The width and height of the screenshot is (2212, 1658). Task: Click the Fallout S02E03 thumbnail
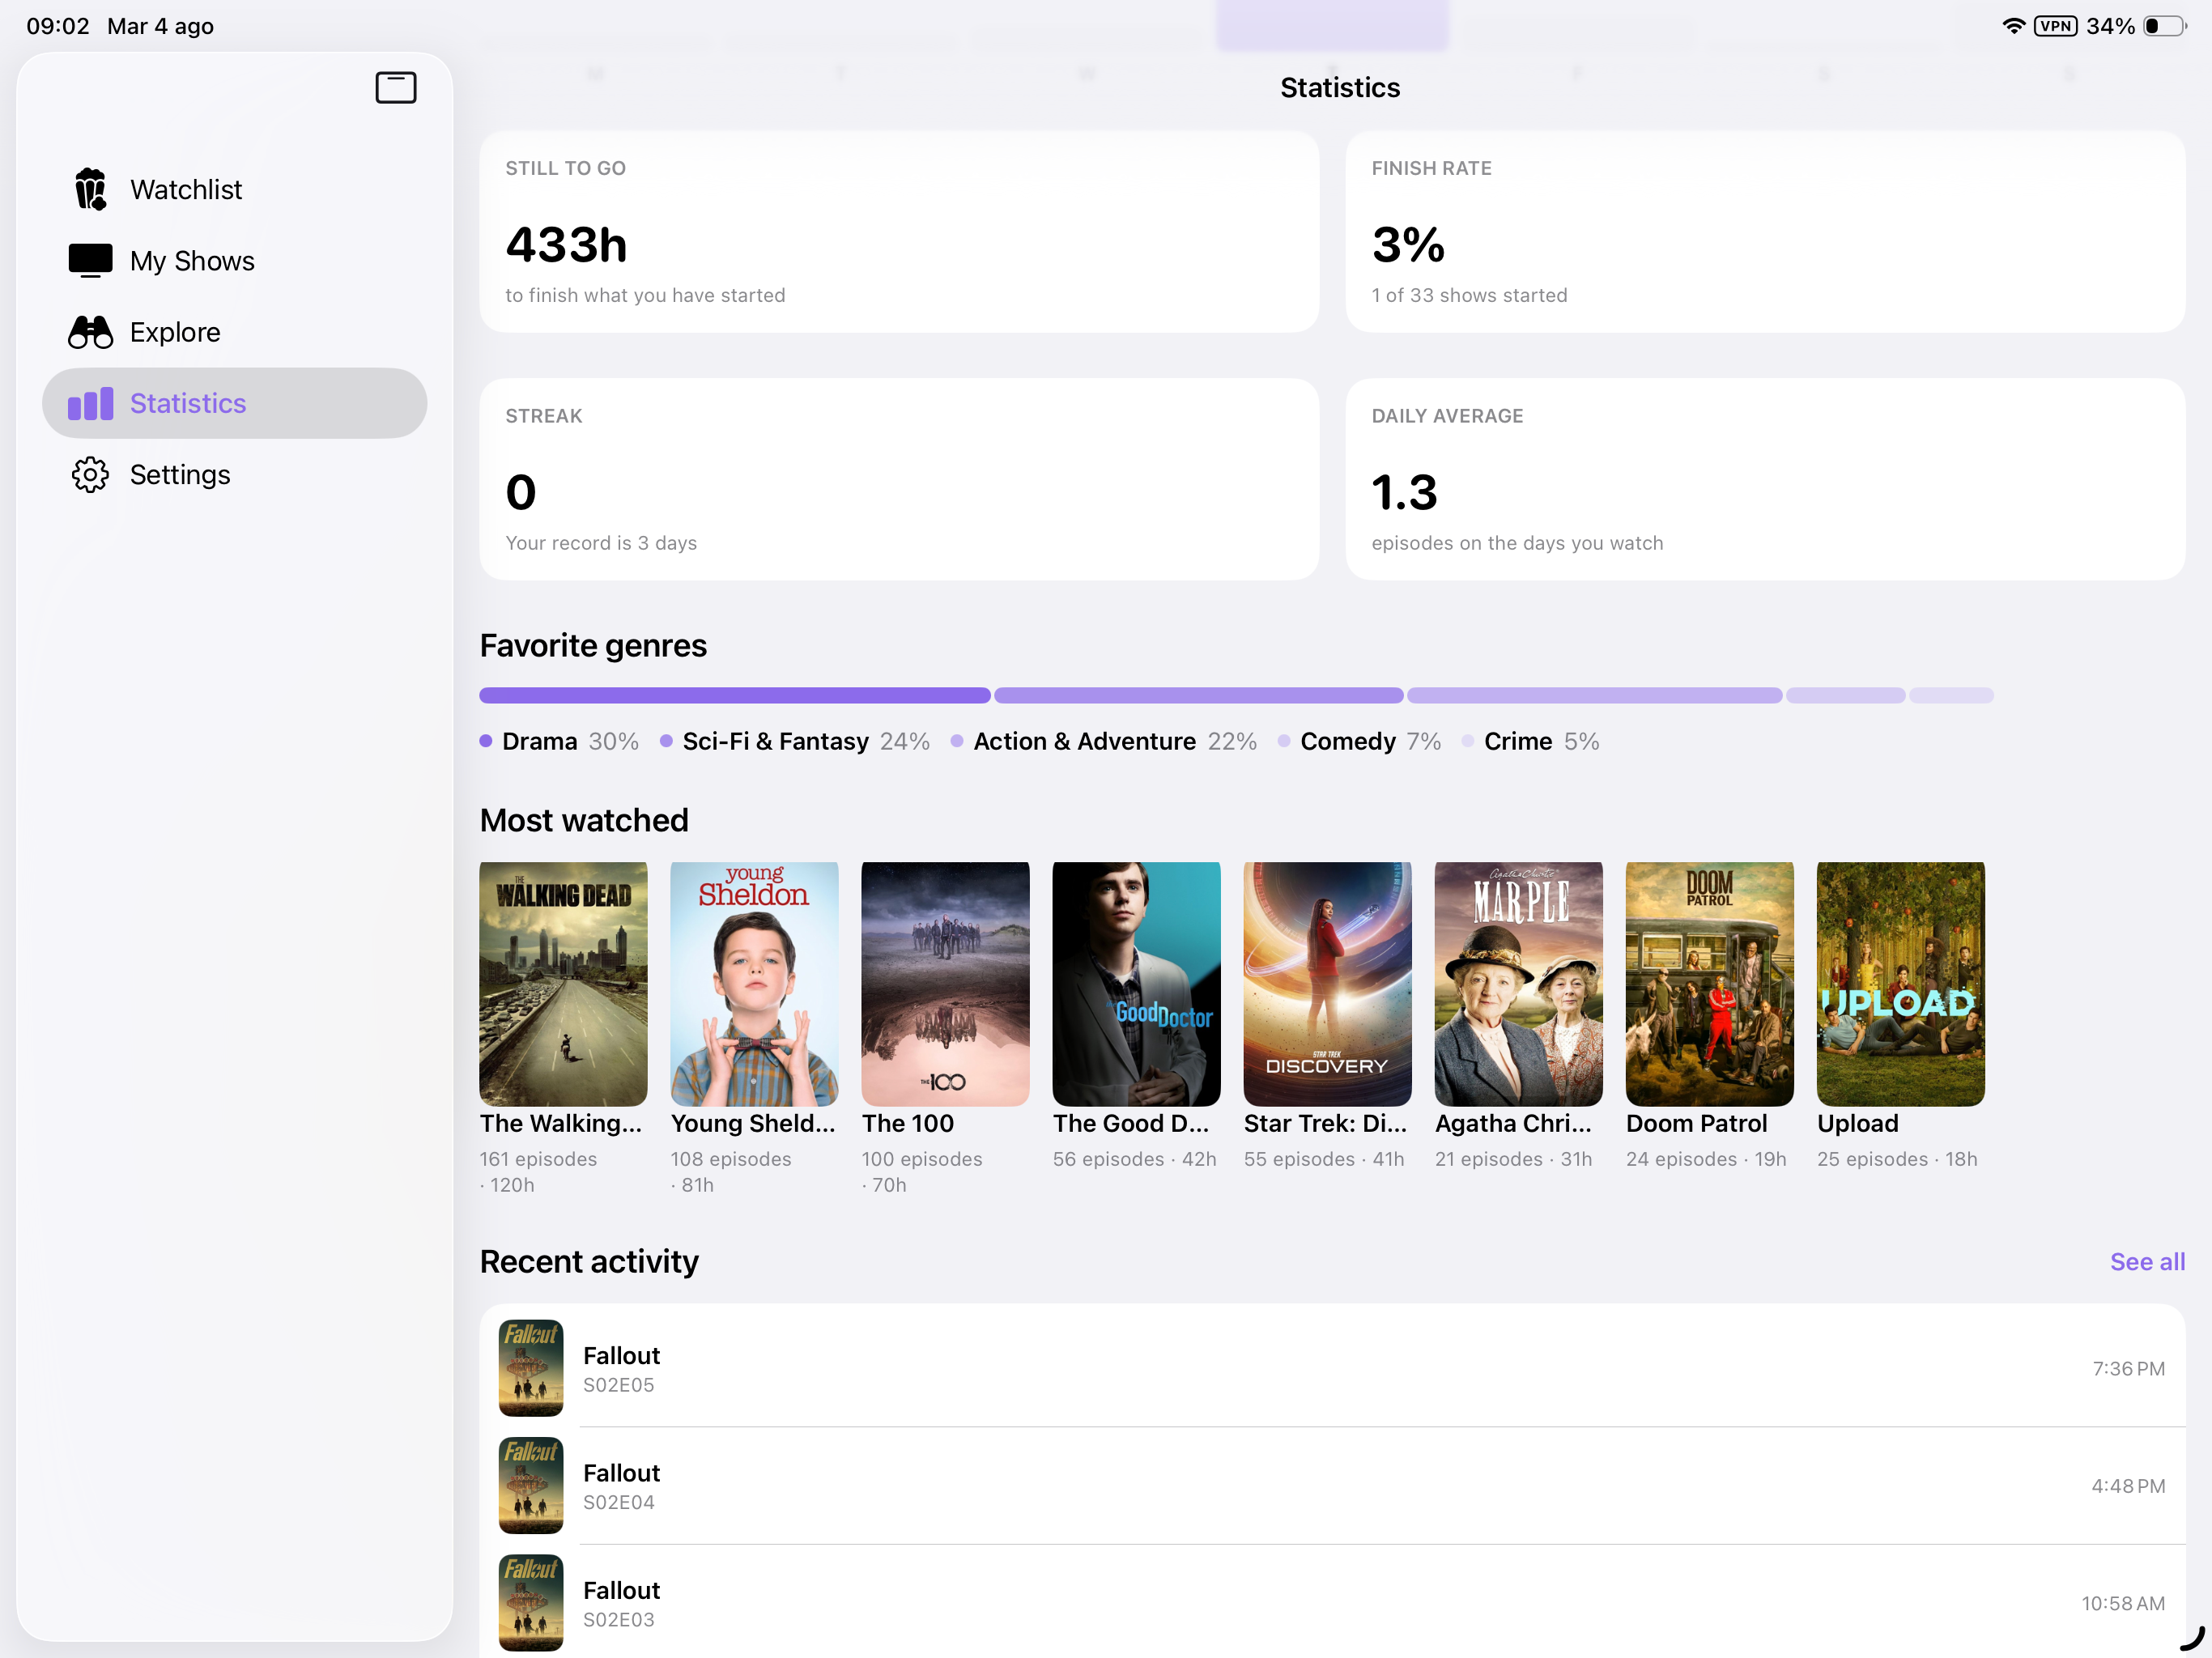coord(531,1603)
